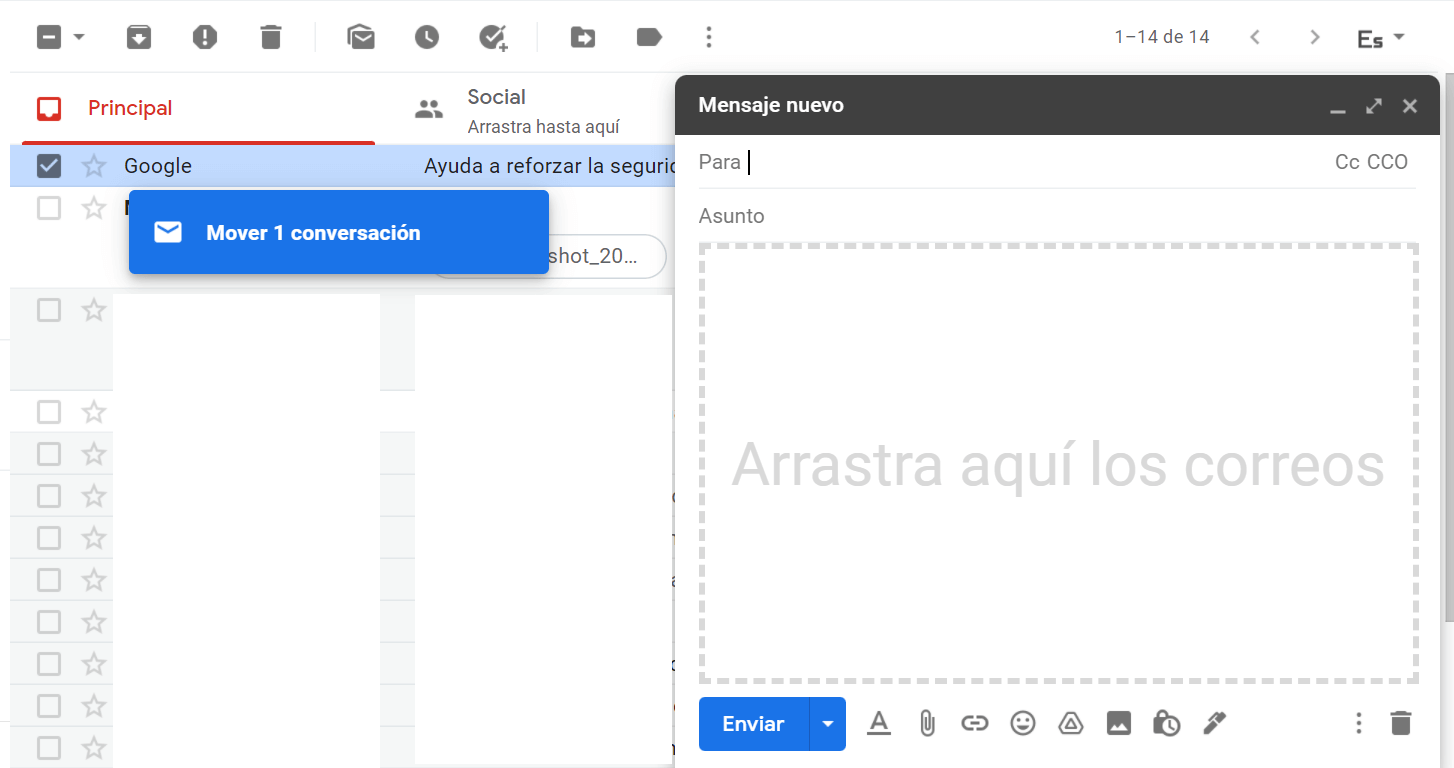
Task: Open the send options arrow beside Enviar
Action: (827, 724)
